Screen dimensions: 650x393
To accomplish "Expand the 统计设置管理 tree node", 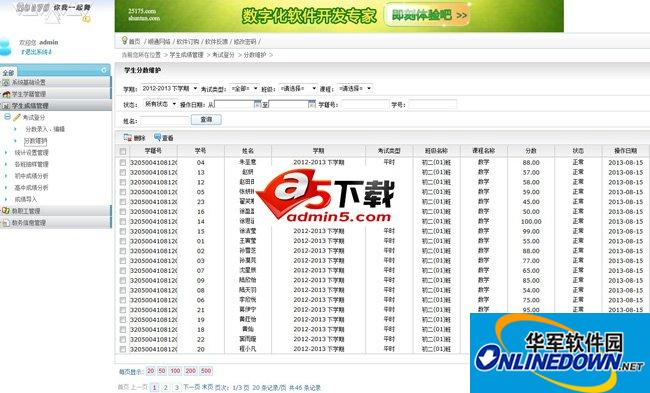I will [6, 153].
